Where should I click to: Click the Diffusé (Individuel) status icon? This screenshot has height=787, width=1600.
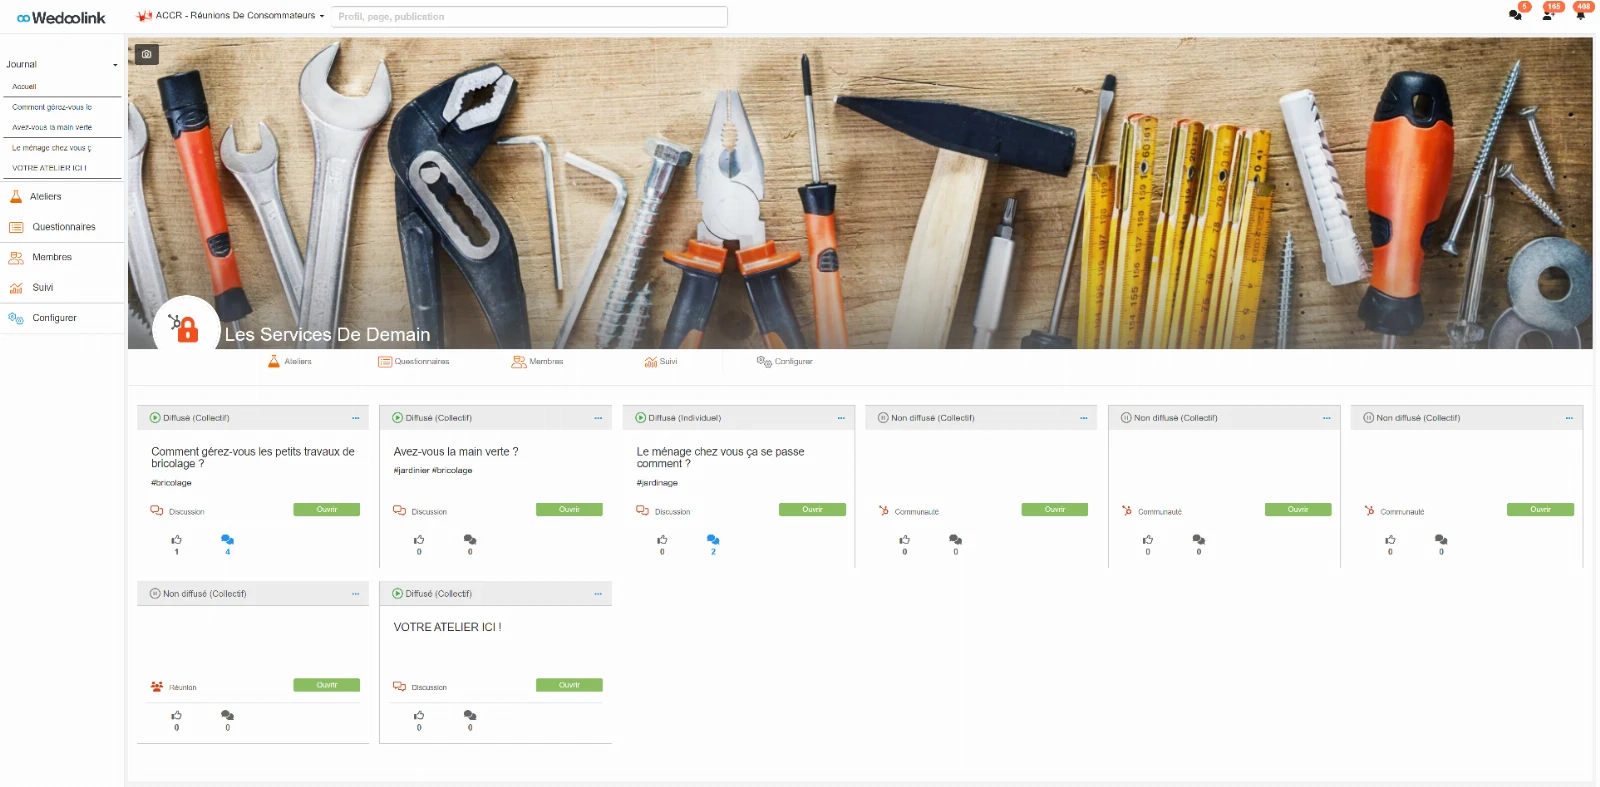click(641, 418)
